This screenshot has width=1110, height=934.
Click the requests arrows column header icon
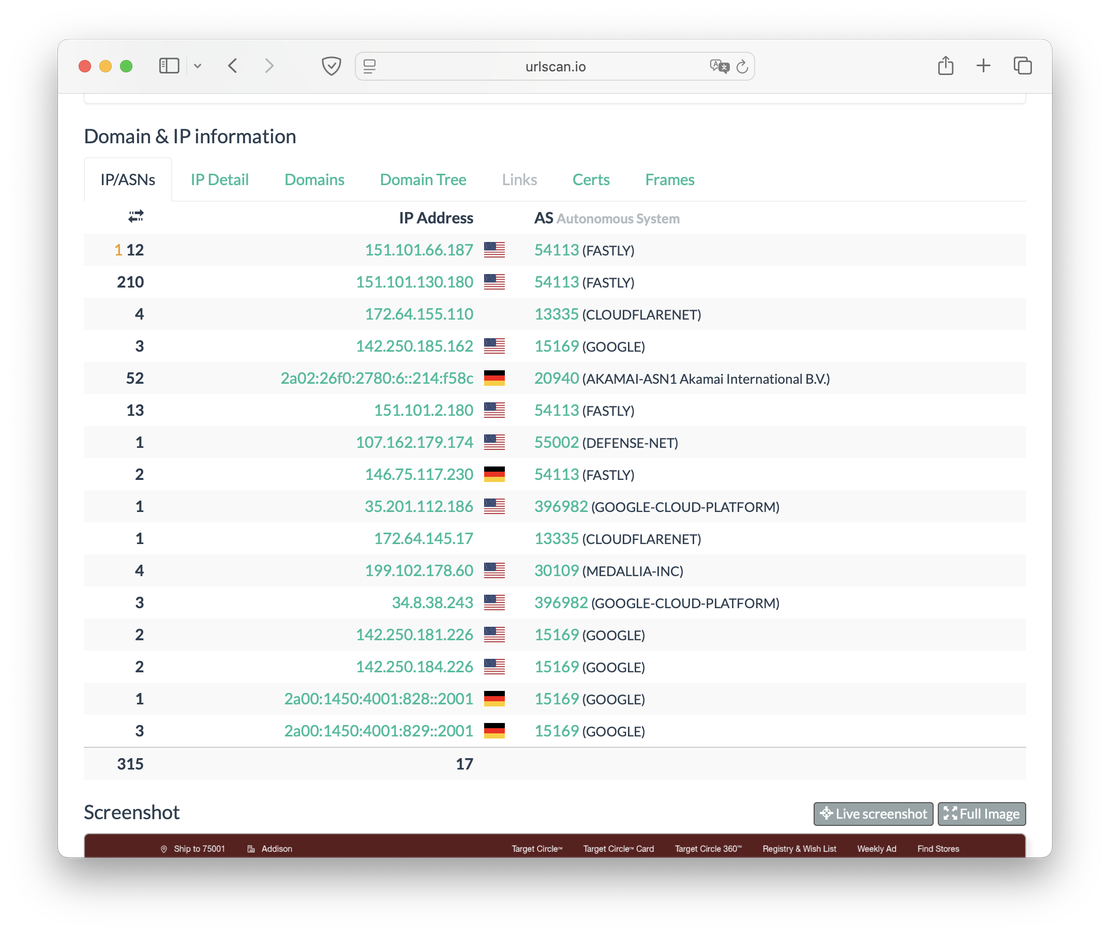[x=136, y=216]
